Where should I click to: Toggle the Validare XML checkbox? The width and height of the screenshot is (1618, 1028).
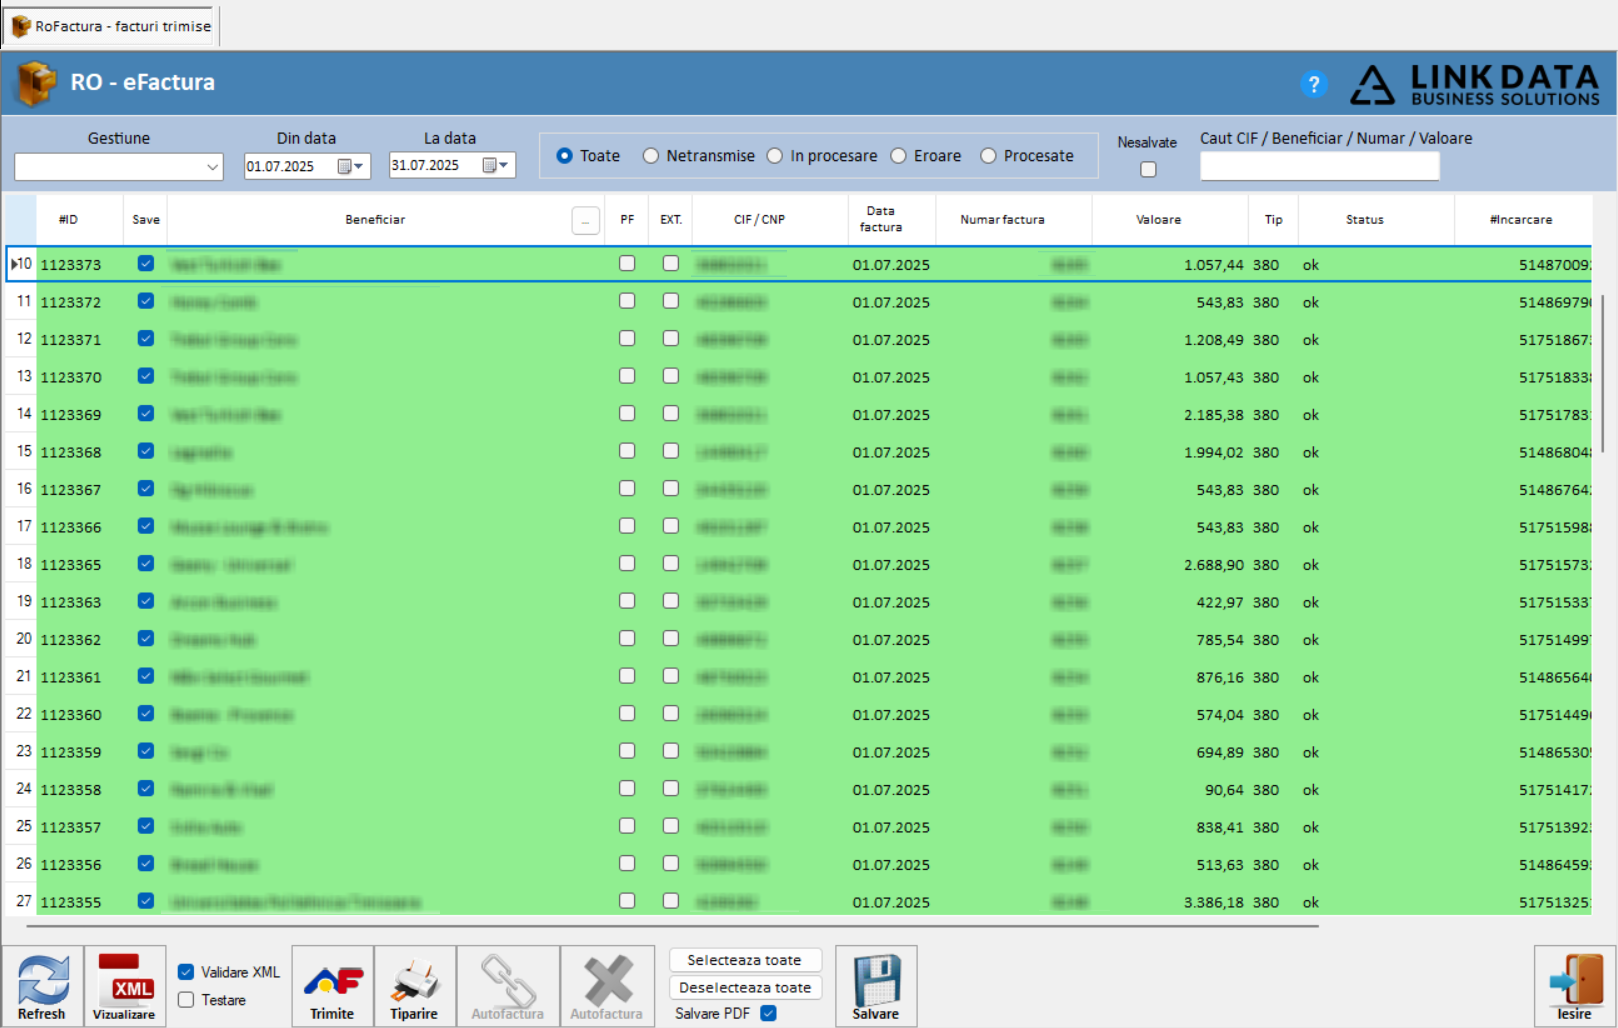pos(186,972)
